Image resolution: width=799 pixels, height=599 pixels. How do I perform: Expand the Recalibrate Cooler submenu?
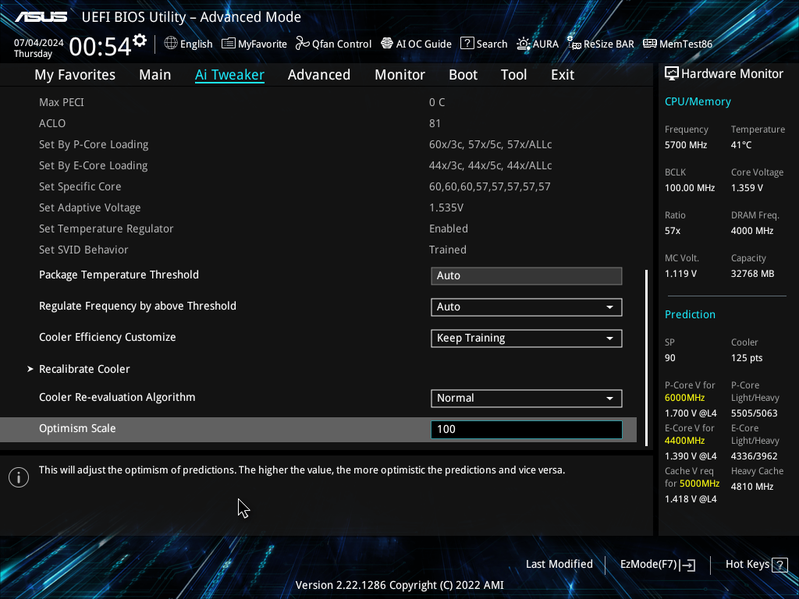[85, 369]
